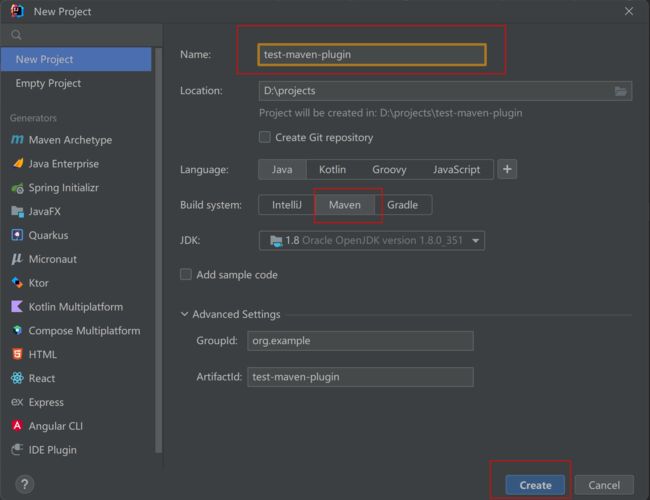
Task: Open help with the question mark
Action: tap(24, 484)
